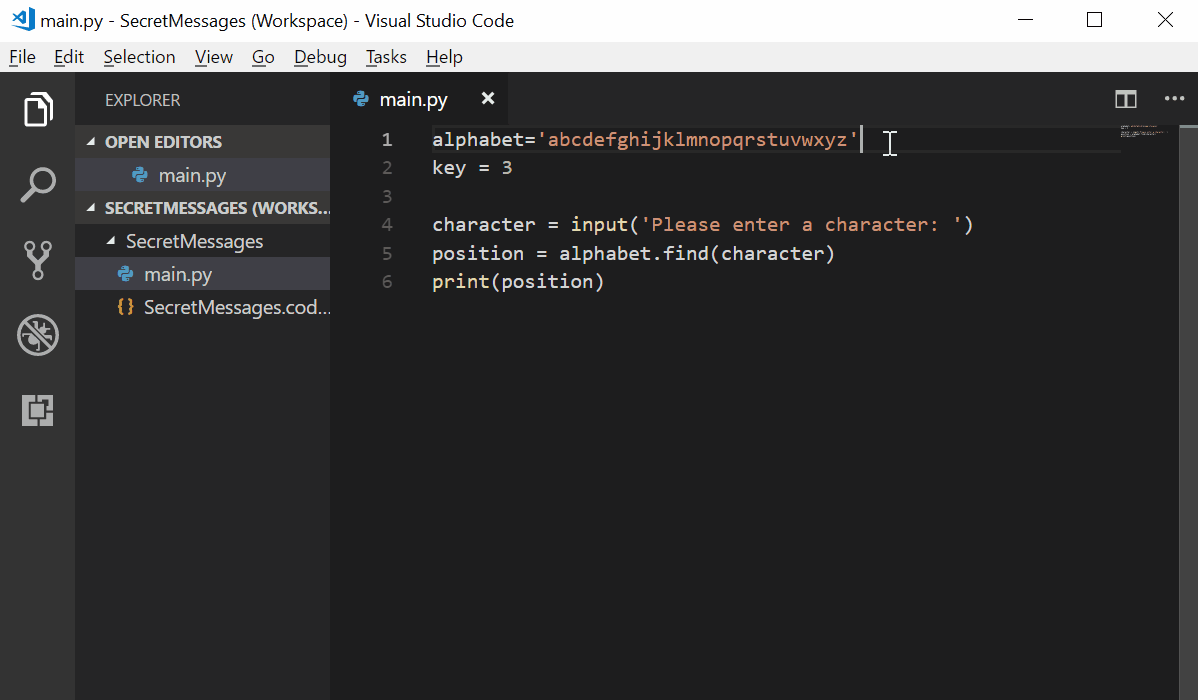The width and height of the screenshot is (1198, 700).
Task: Click the EXPLORER panel title
Action: tap(142, 100)
